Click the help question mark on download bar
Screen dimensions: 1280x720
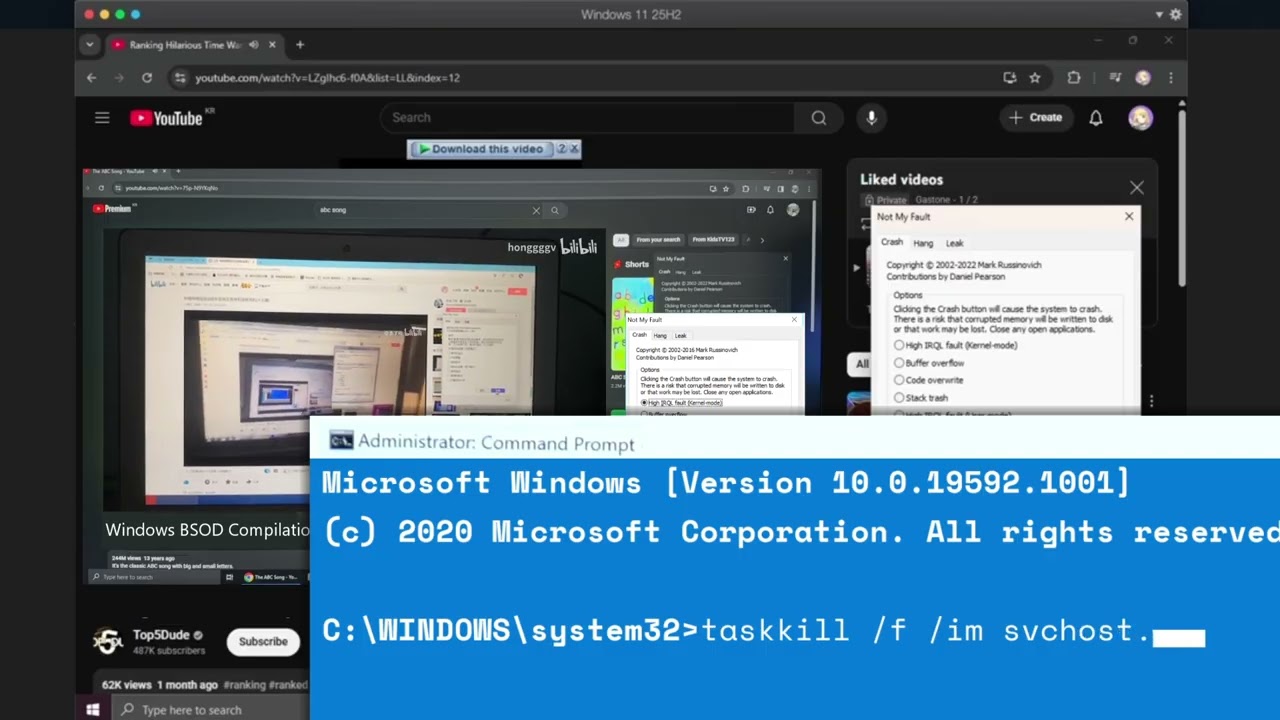tap(561, 149)
